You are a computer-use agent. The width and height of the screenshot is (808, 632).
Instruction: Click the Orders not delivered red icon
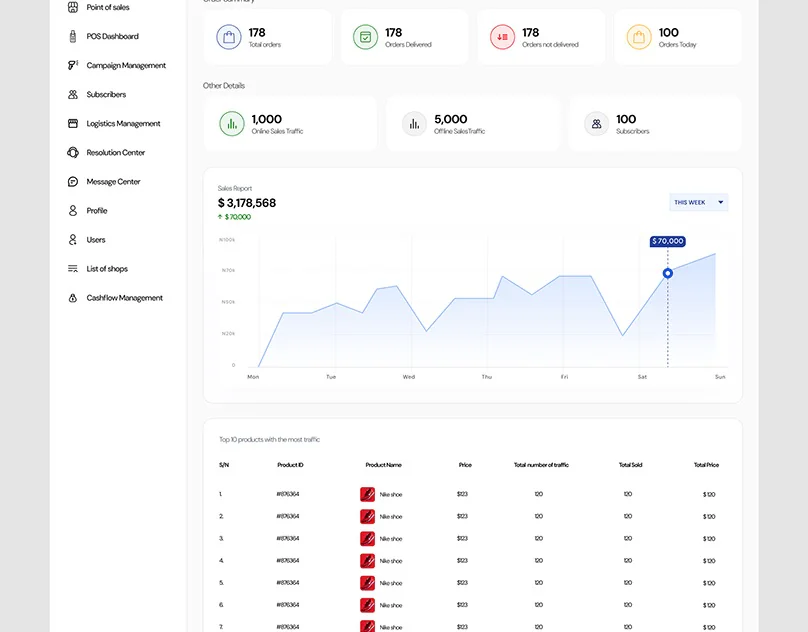click(502, 37)
